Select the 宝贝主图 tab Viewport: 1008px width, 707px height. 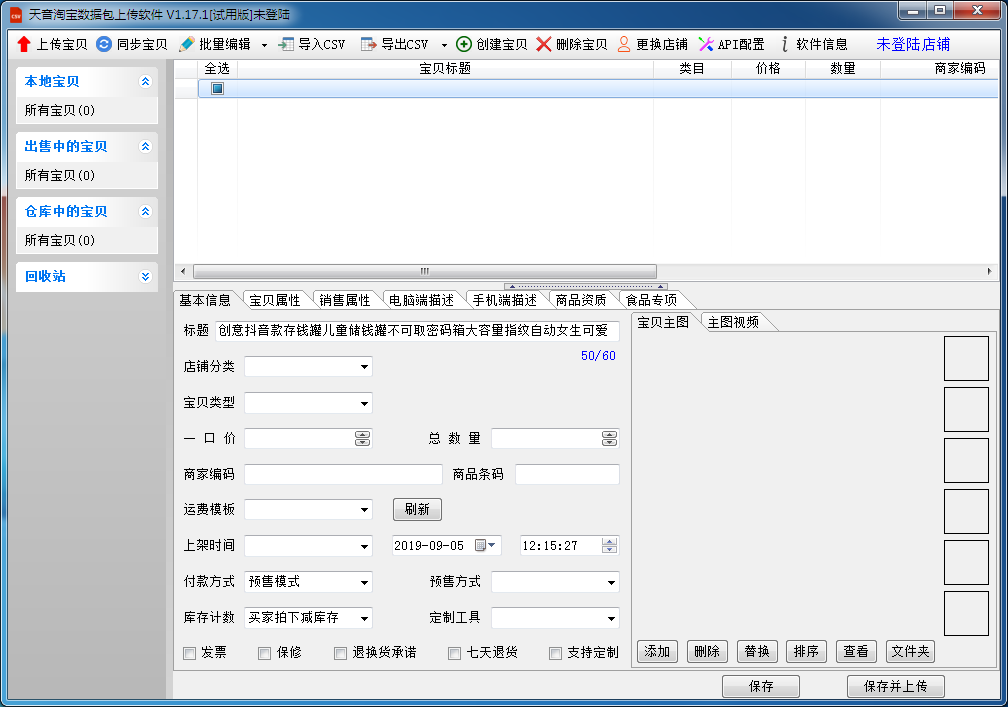point(663,322)
